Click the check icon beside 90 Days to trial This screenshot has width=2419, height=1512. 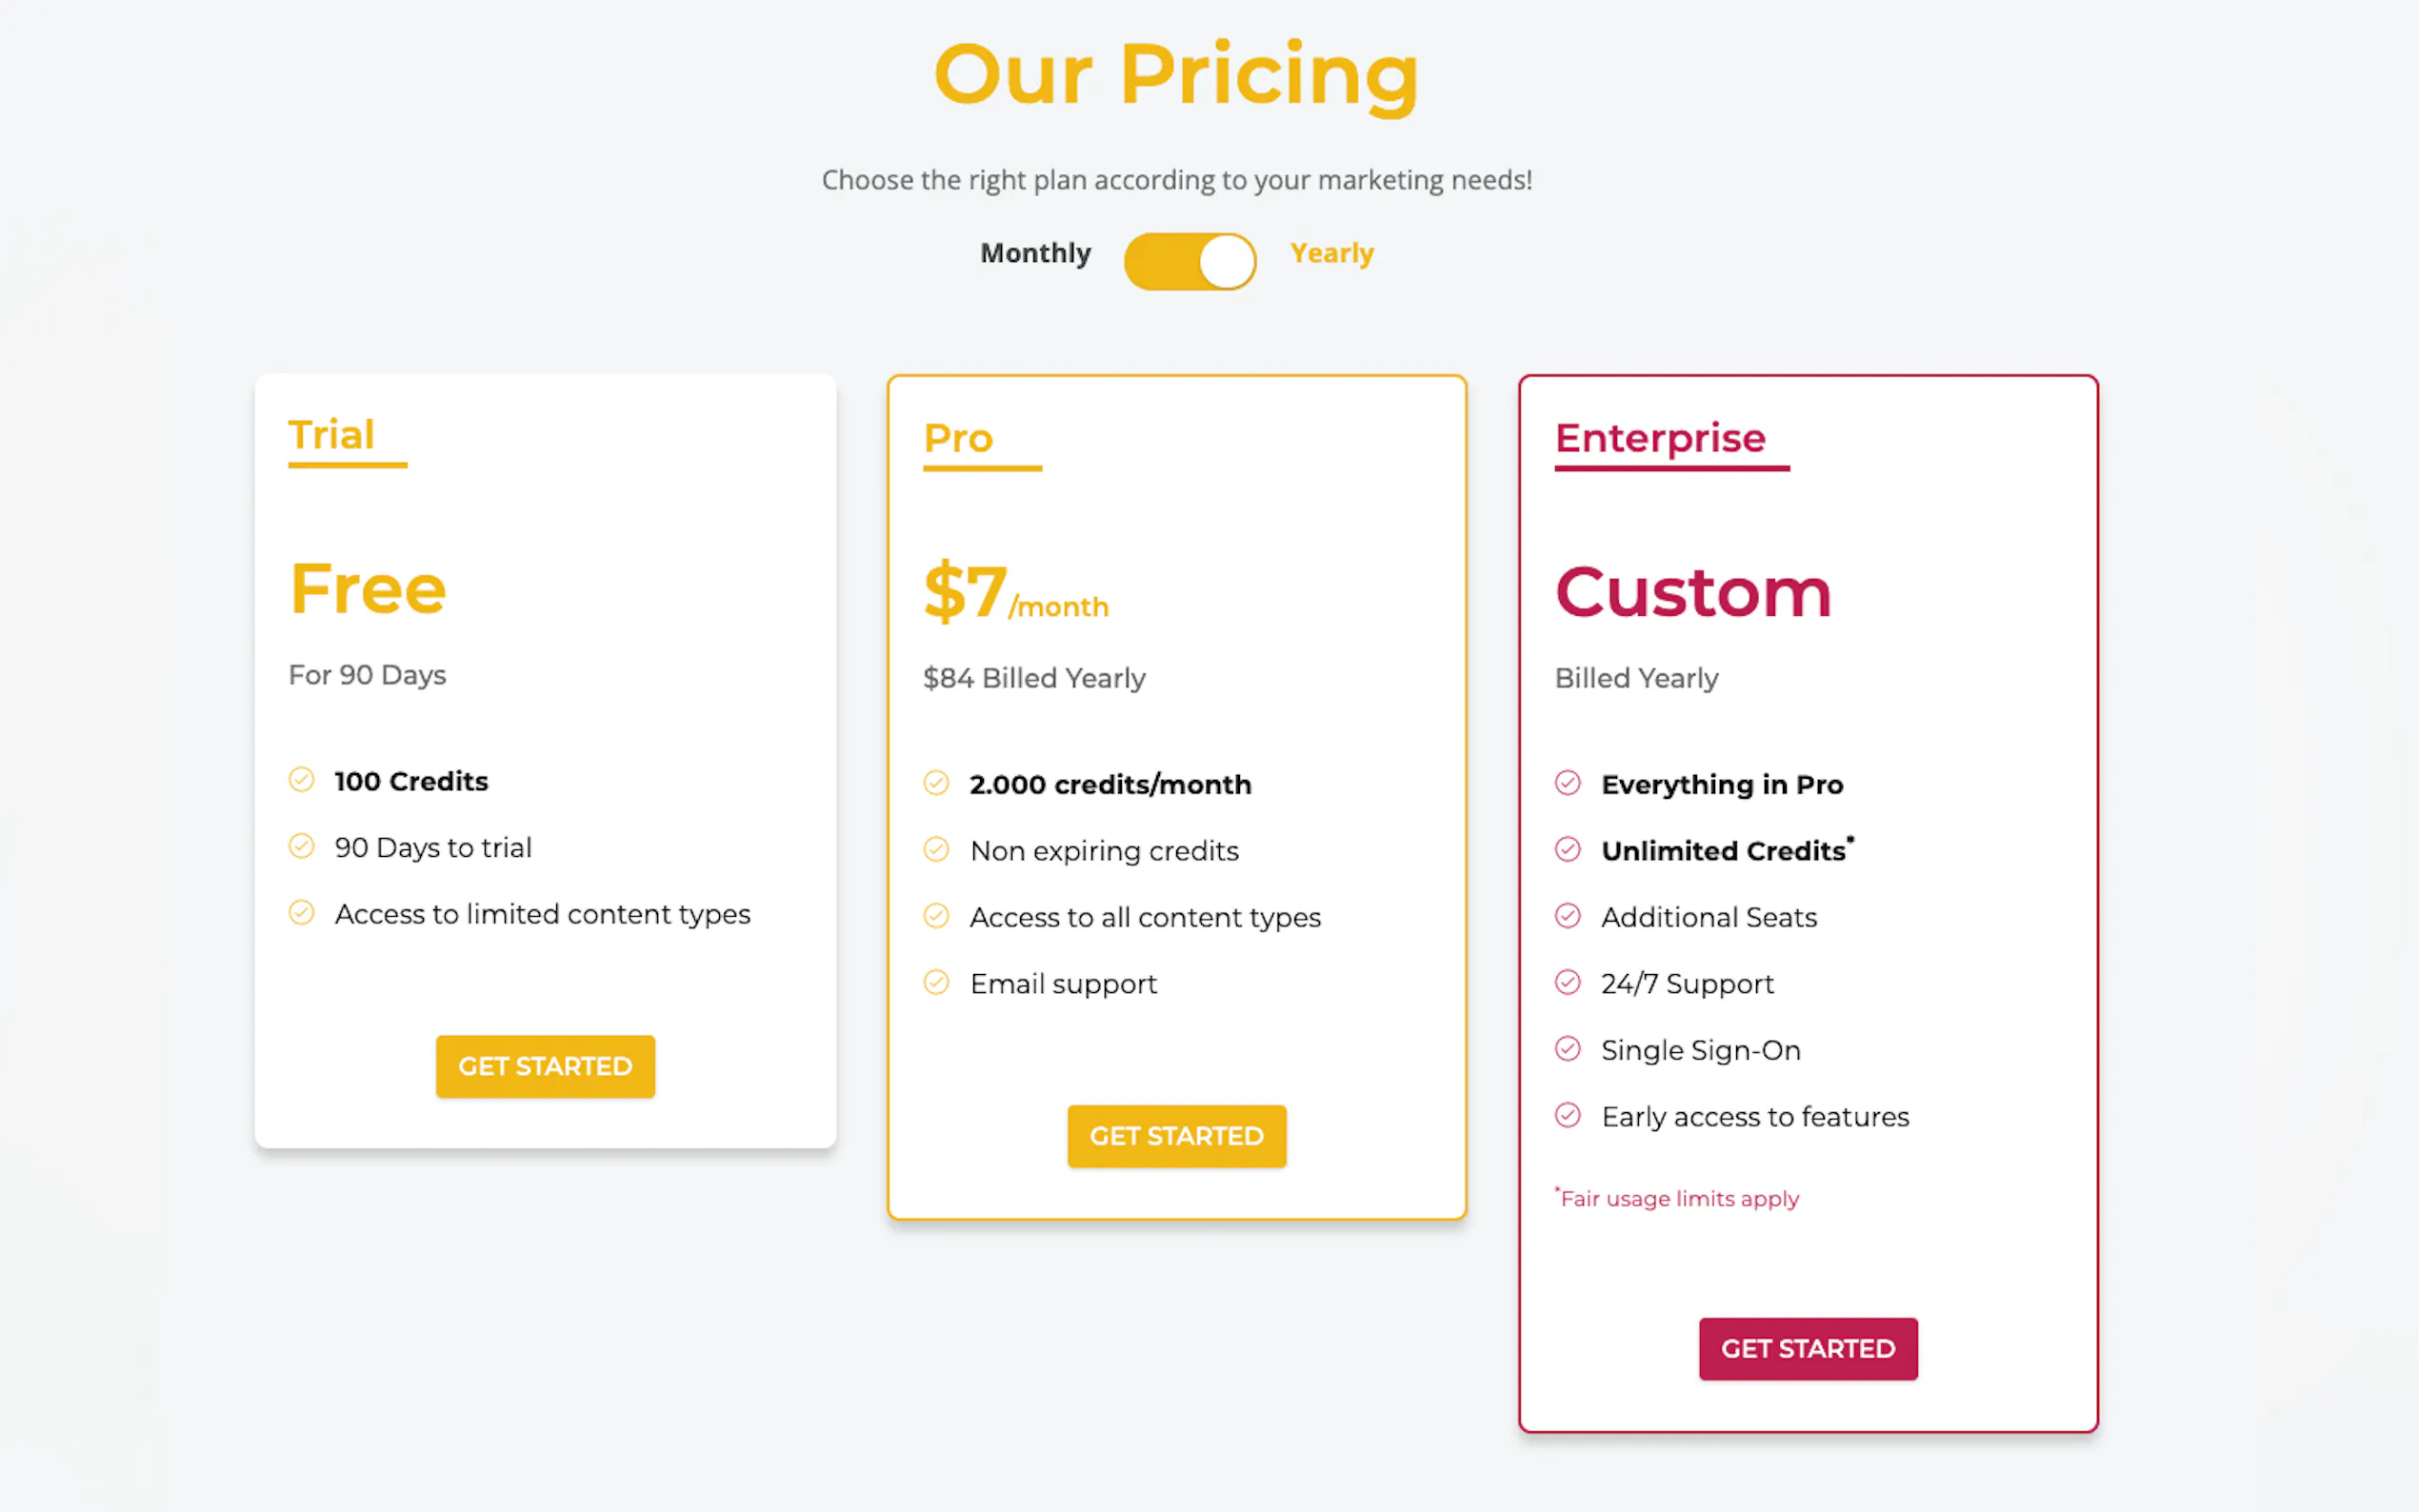click(x=301, y=846)
